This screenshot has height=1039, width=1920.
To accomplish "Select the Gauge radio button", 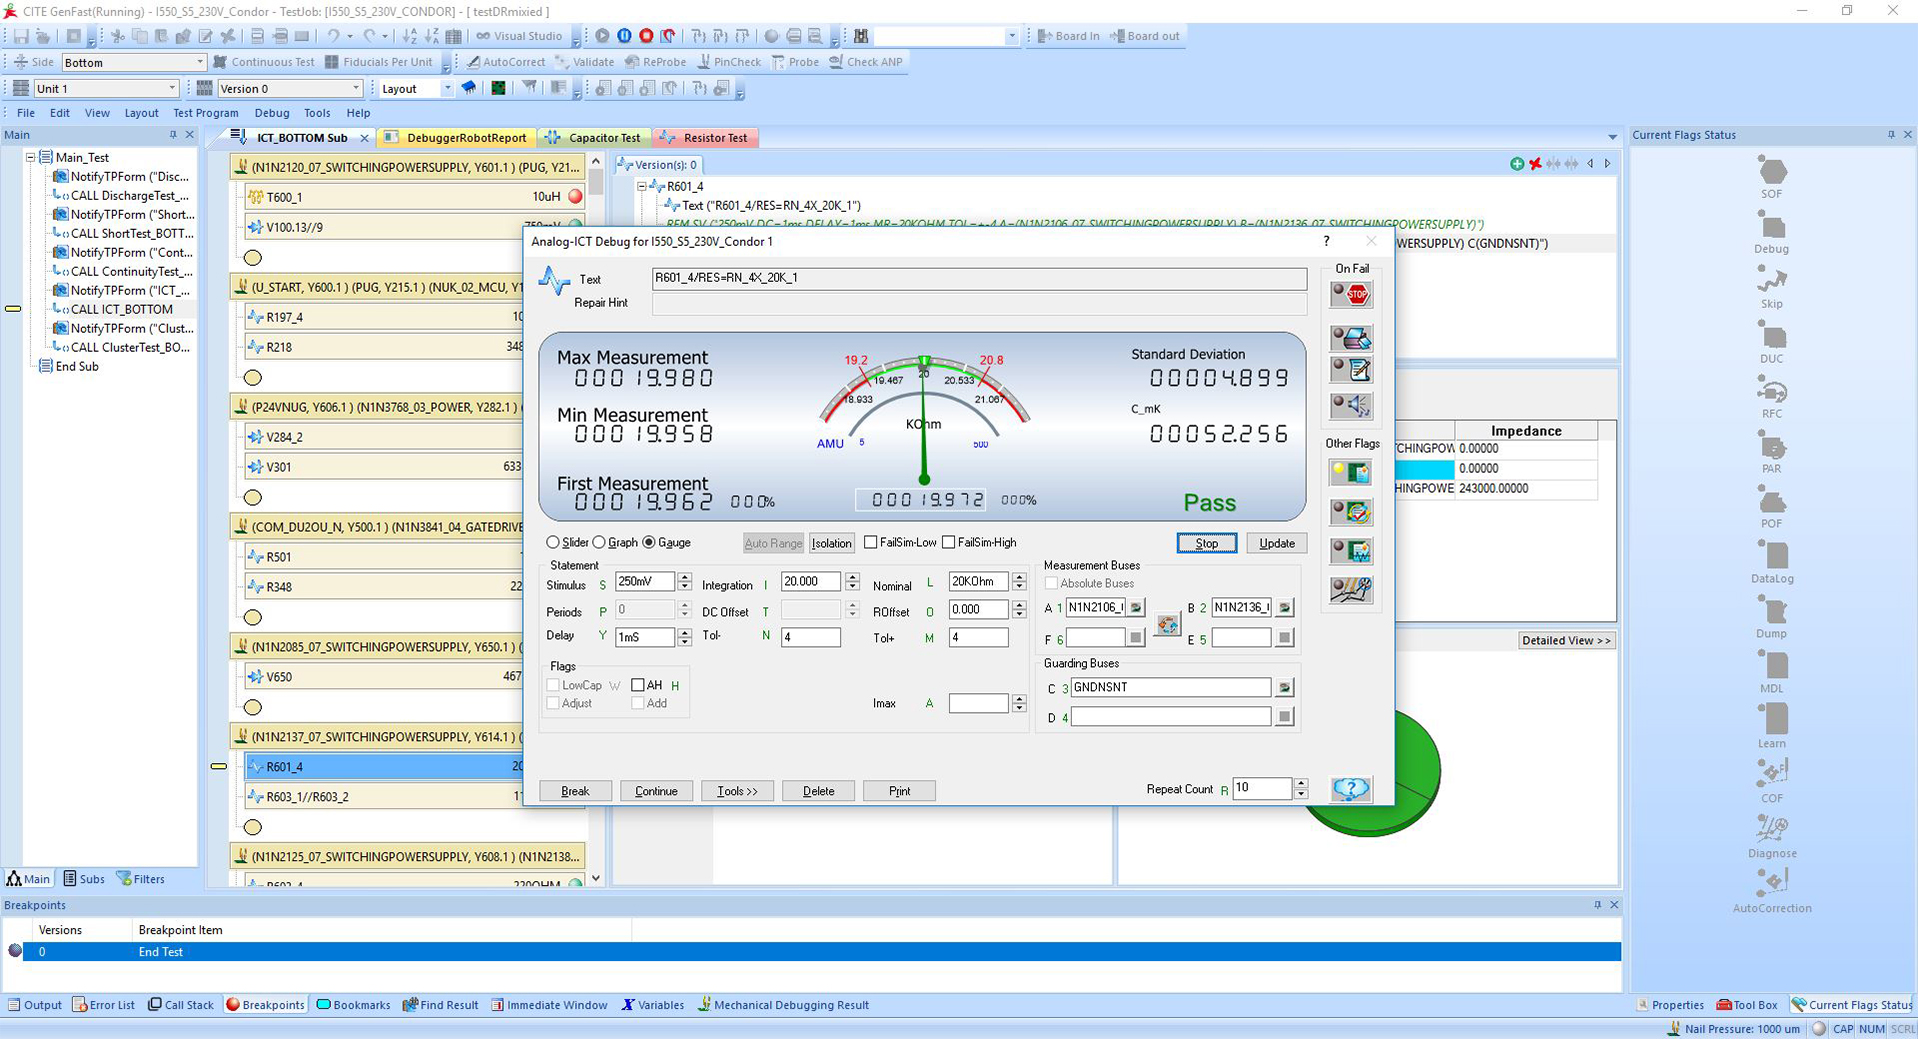I will [x=649, y=542].
